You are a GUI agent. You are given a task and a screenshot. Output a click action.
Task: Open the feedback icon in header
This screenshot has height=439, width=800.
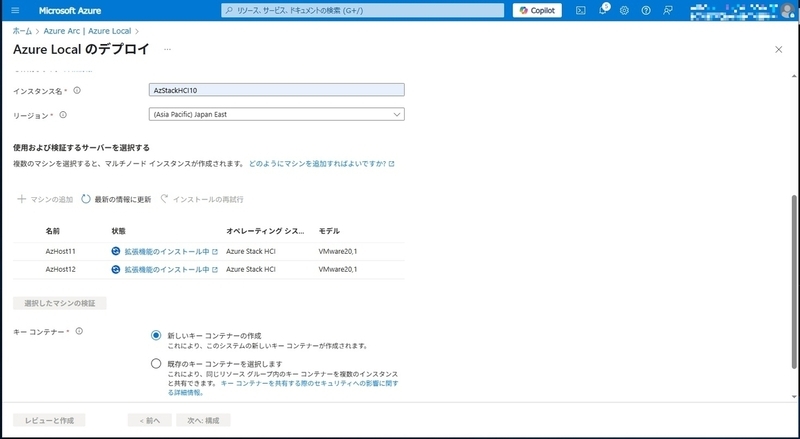[667, 10]
